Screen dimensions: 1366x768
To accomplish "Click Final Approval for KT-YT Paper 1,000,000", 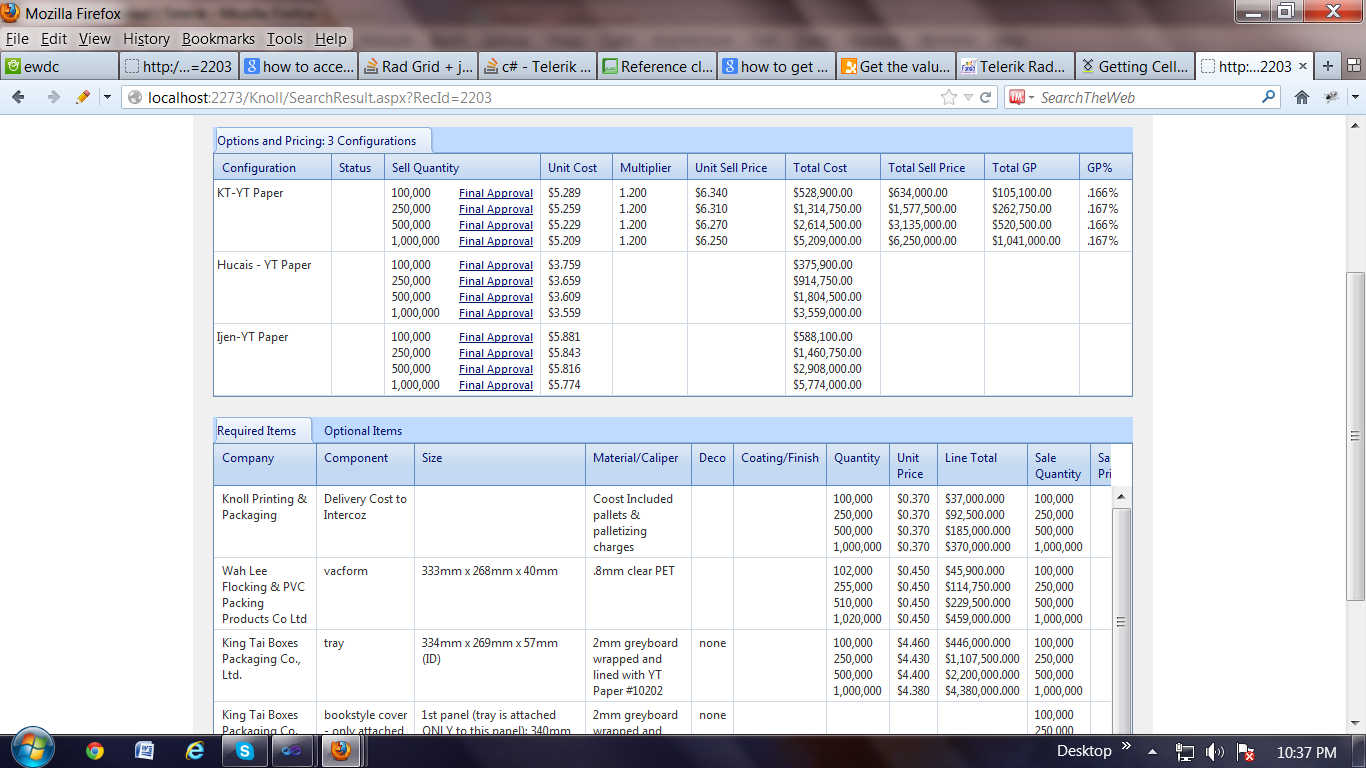I will [496, 241].
